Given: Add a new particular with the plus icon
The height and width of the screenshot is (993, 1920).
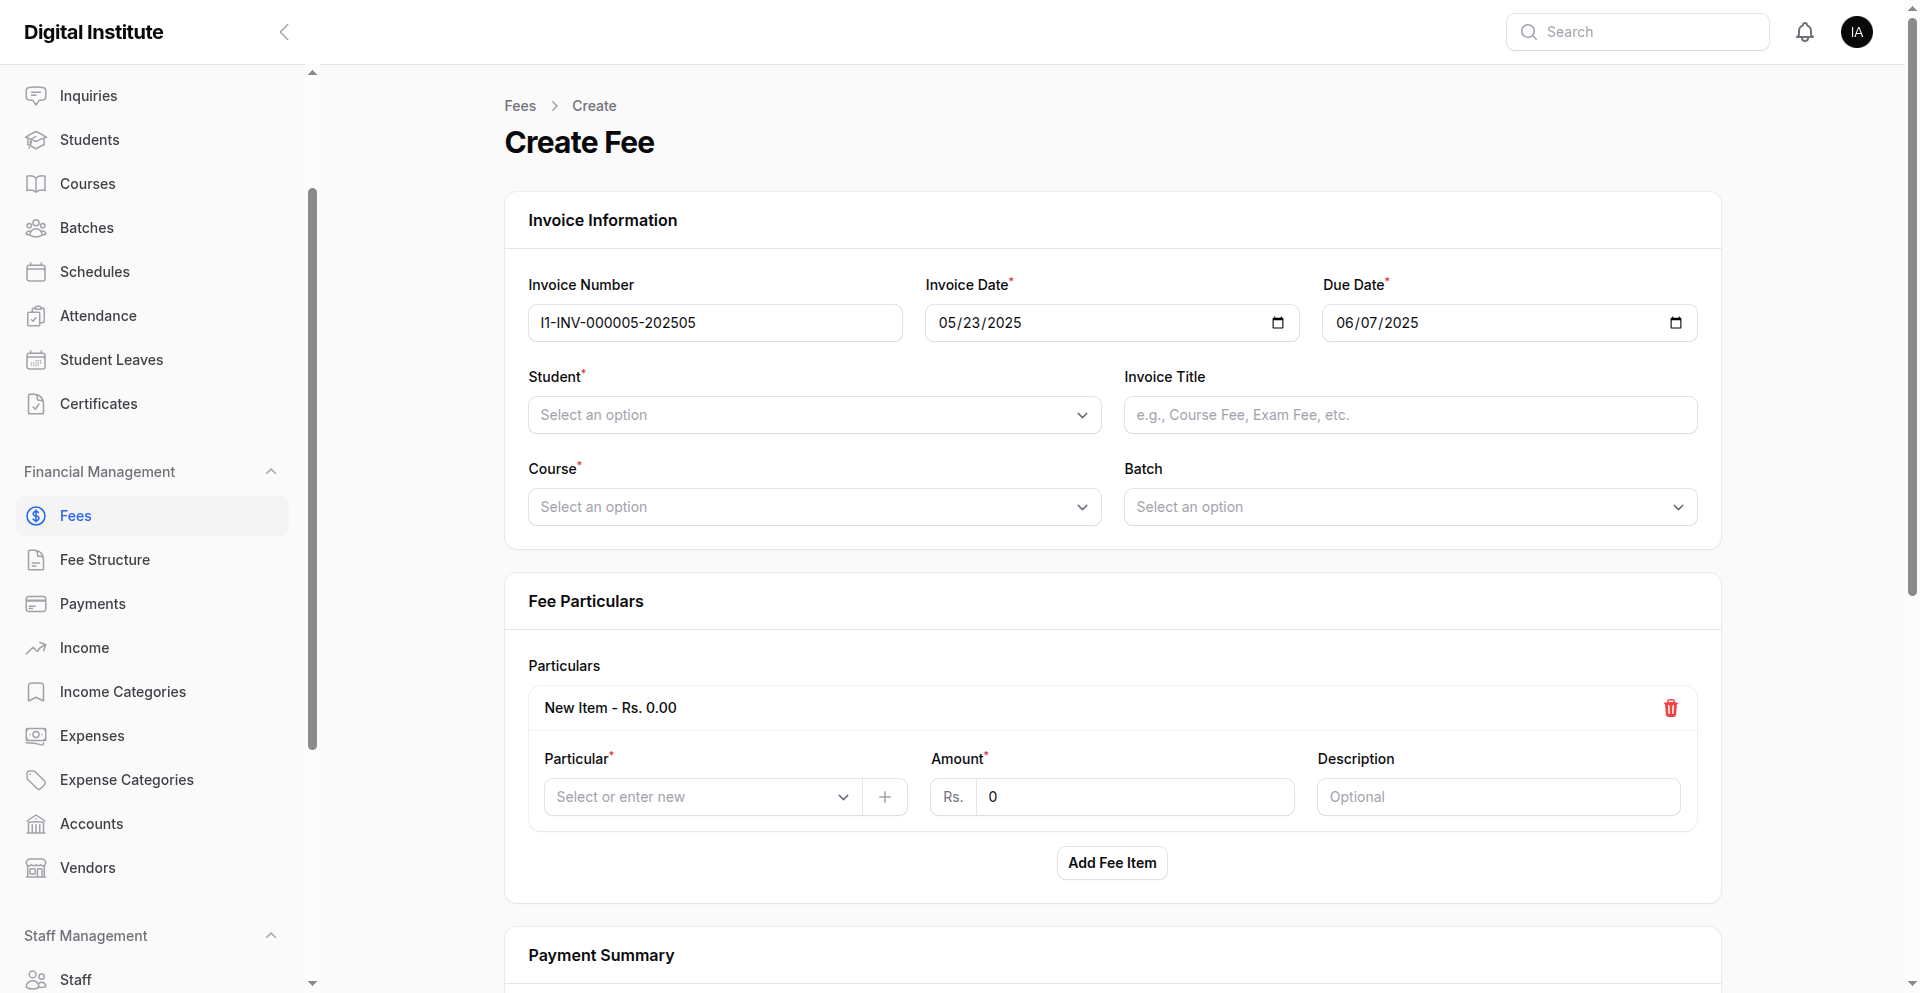Looking at the screenshot, I should [884, 797].
